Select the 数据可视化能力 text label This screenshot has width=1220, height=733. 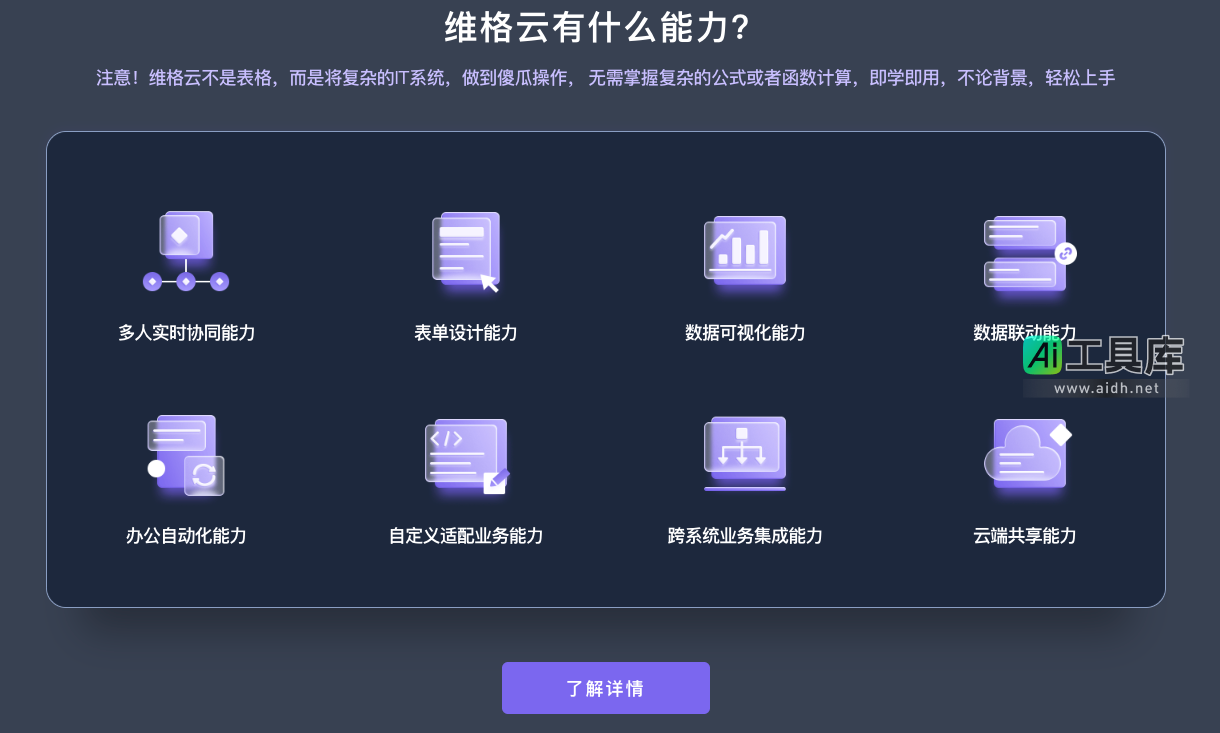coord(745,333)
